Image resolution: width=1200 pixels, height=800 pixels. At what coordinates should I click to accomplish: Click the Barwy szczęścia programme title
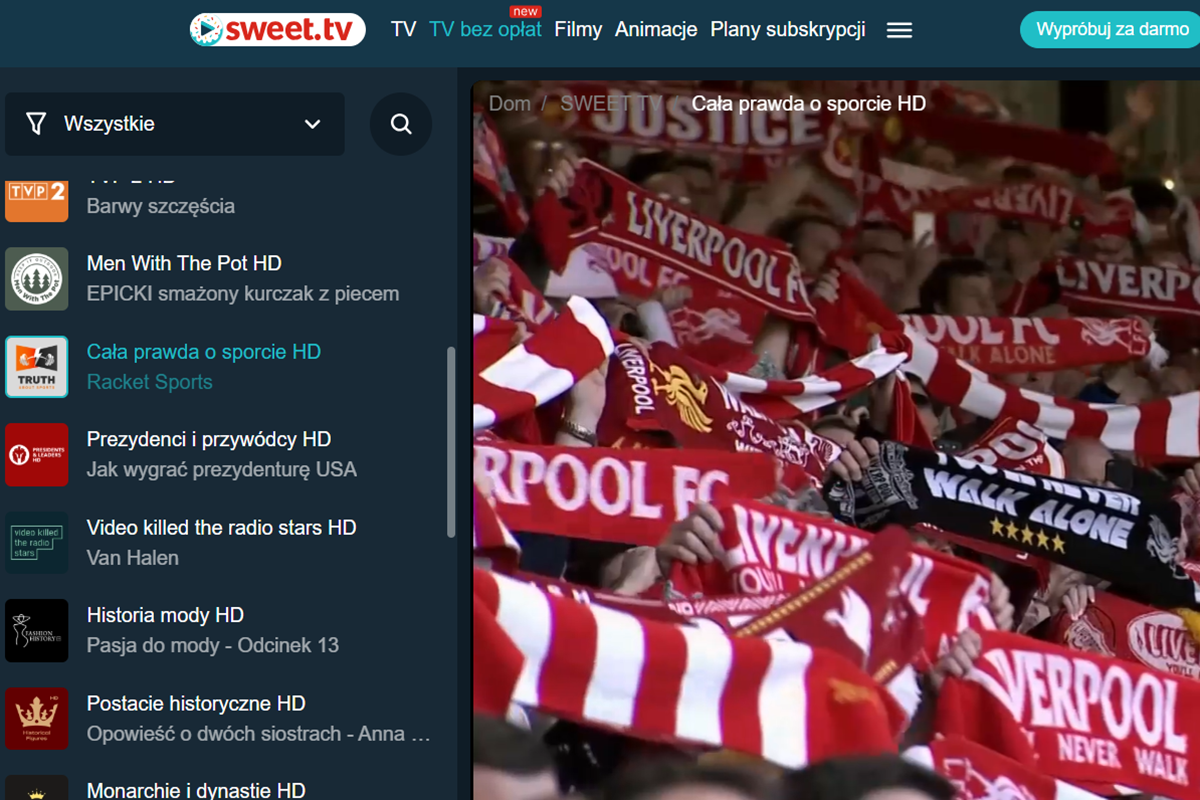pyautogui.click(x=161, y=206)
